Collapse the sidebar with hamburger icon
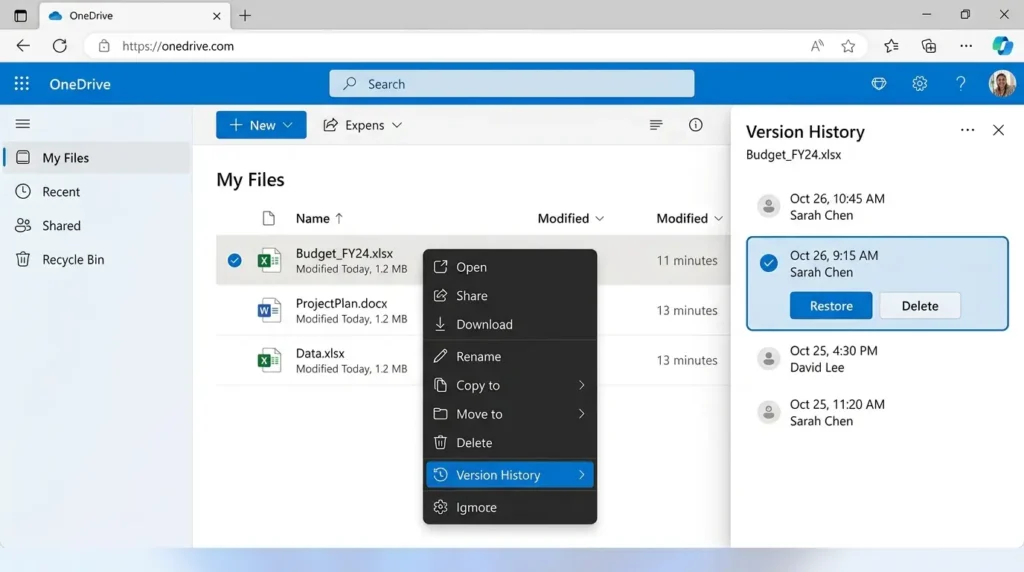The height and width of the screenshot is (572, 1024). click(x=23, y=124)
